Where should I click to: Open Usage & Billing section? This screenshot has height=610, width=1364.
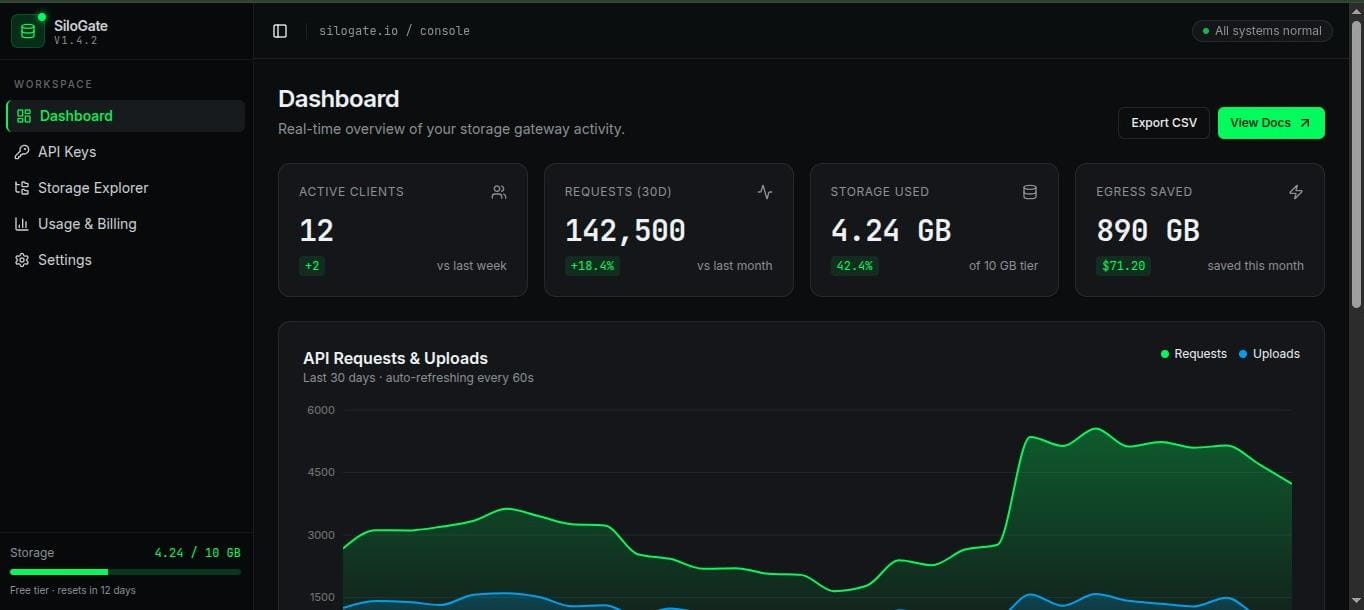coord(125,224)
